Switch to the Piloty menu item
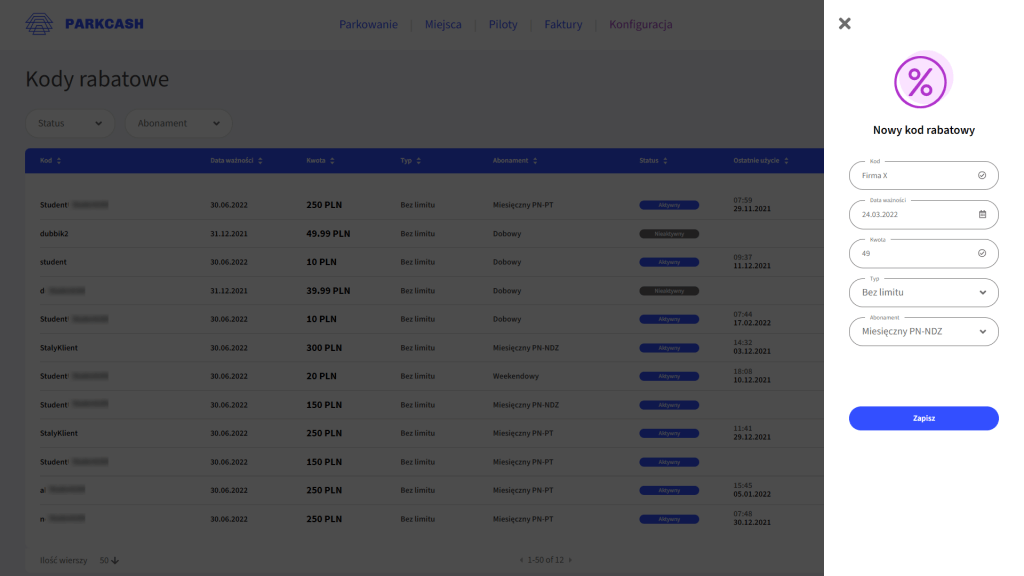This screenshot has height=576, width=1024. [503, 24]
